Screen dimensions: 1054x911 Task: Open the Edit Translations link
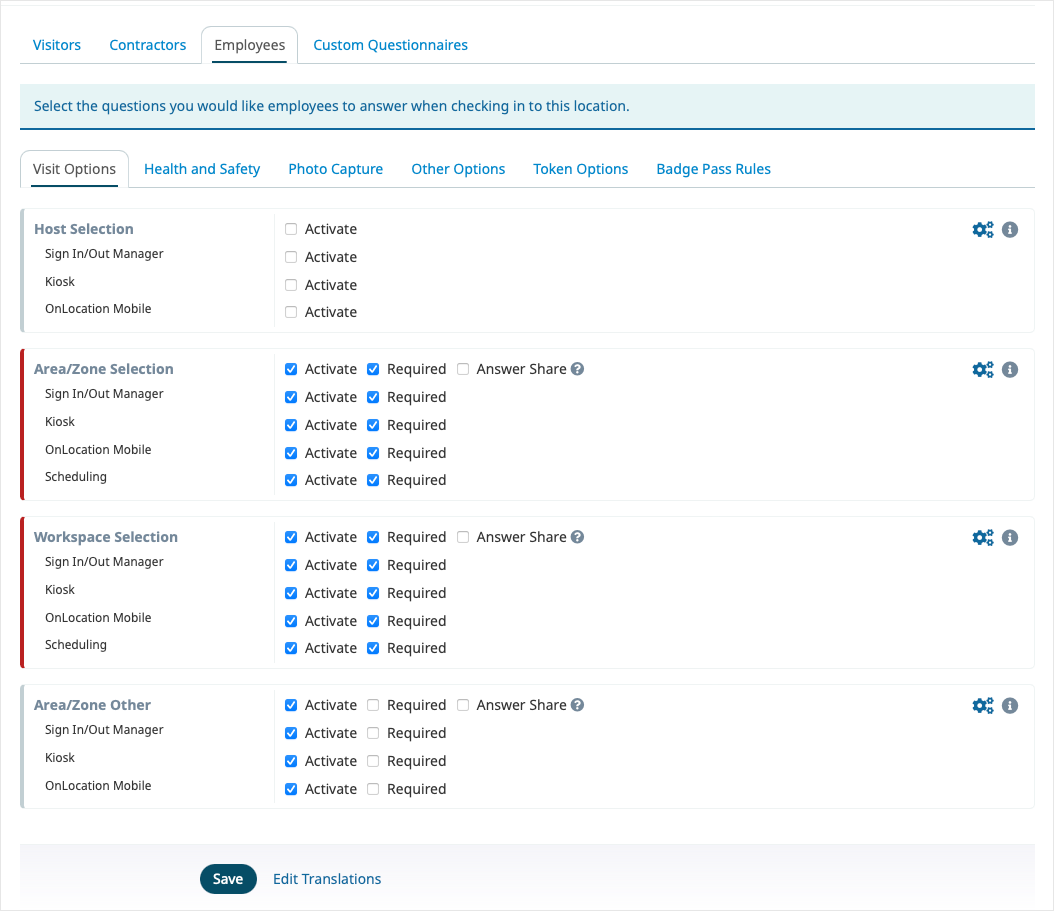[x=327, y=879]
